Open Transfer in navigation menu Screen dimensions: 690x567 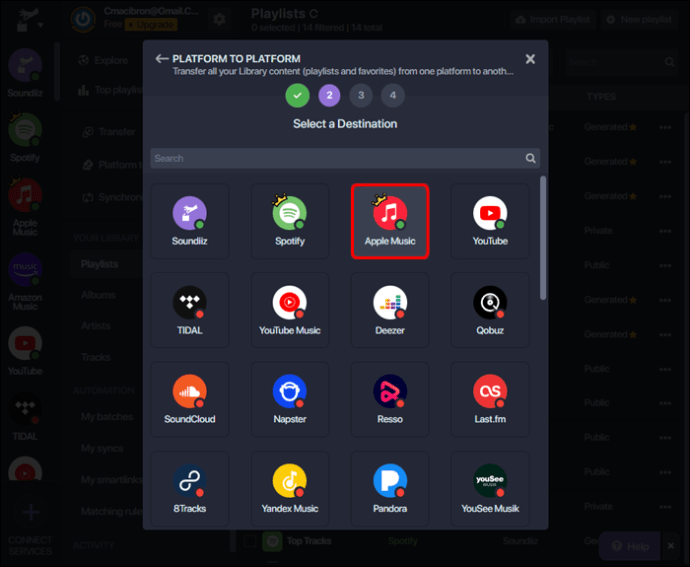[x=110, y=132]
